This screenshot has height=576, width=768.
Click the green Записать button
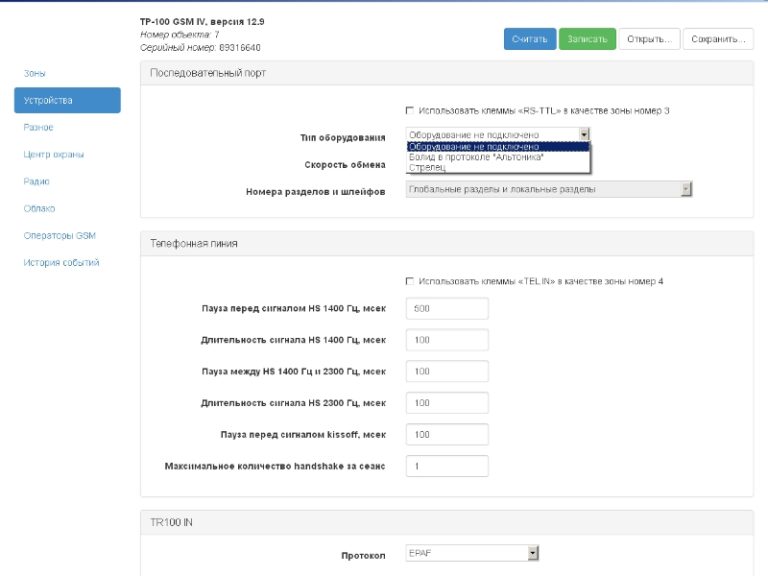(x=587, y=39)
